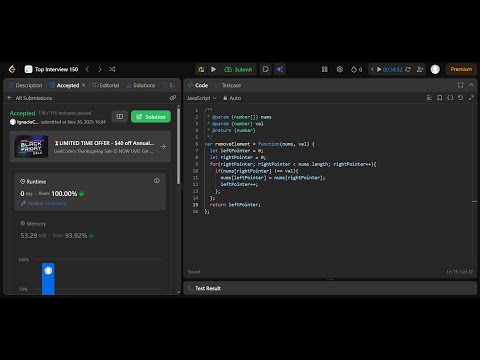The height and width of the screenshot is (360, 480).
Task: Submit the solution
Action: coord(238,69)
